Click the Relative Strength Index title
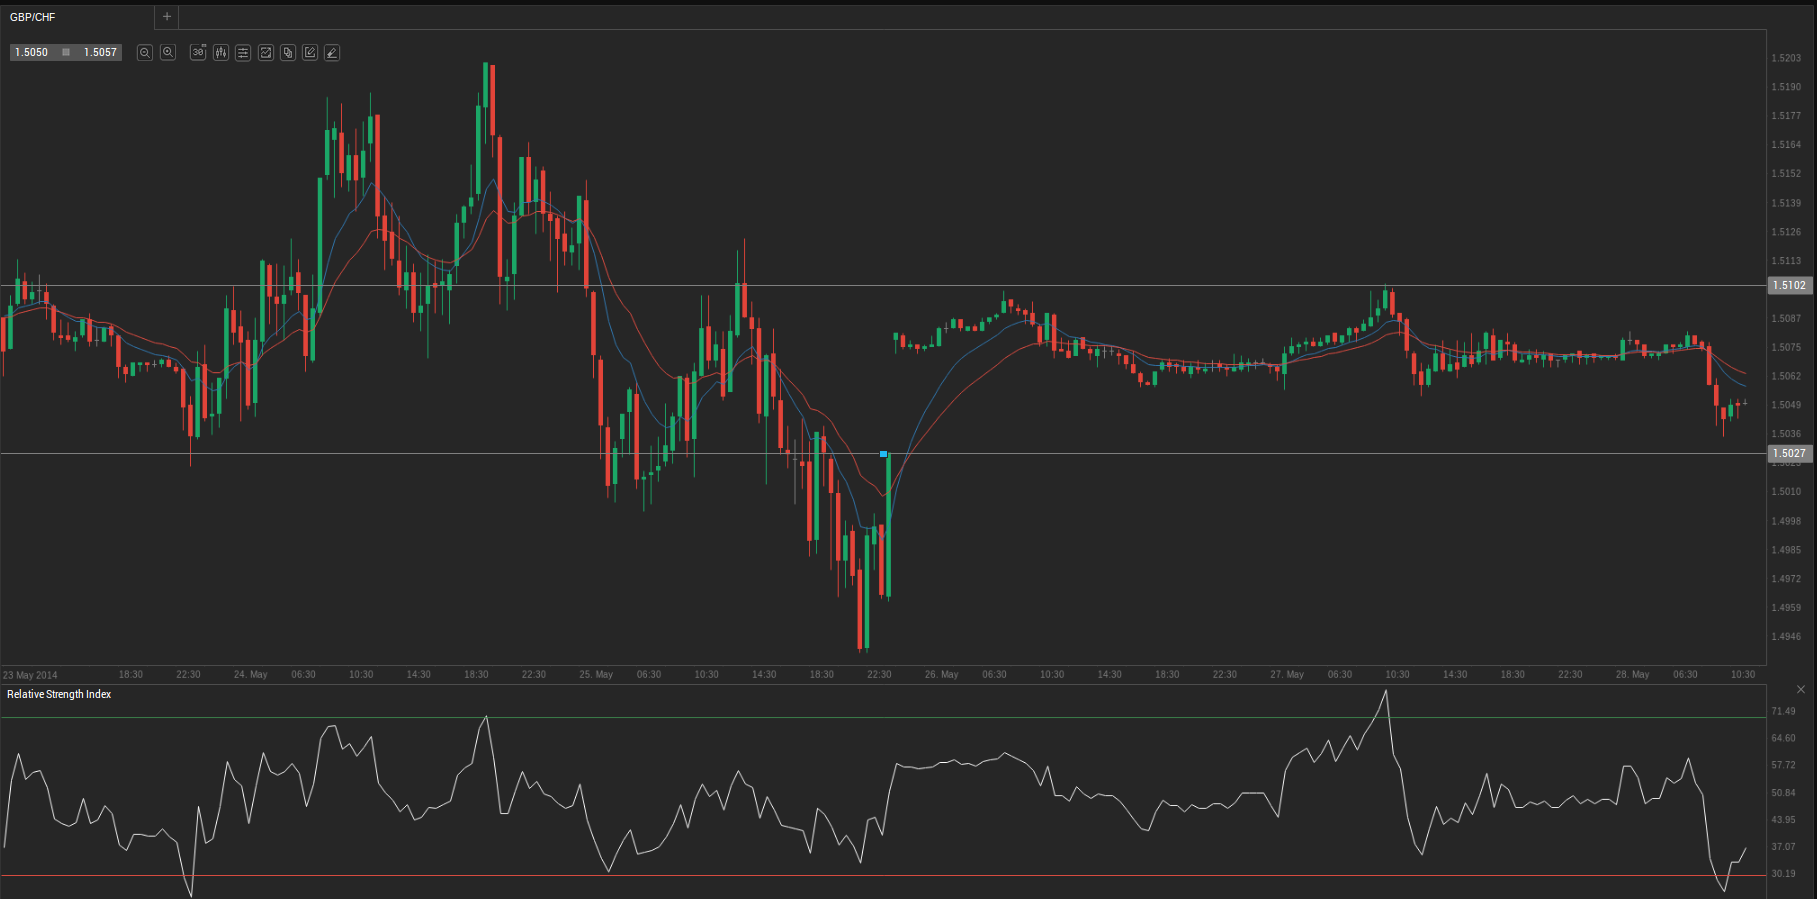 [59, 694]
